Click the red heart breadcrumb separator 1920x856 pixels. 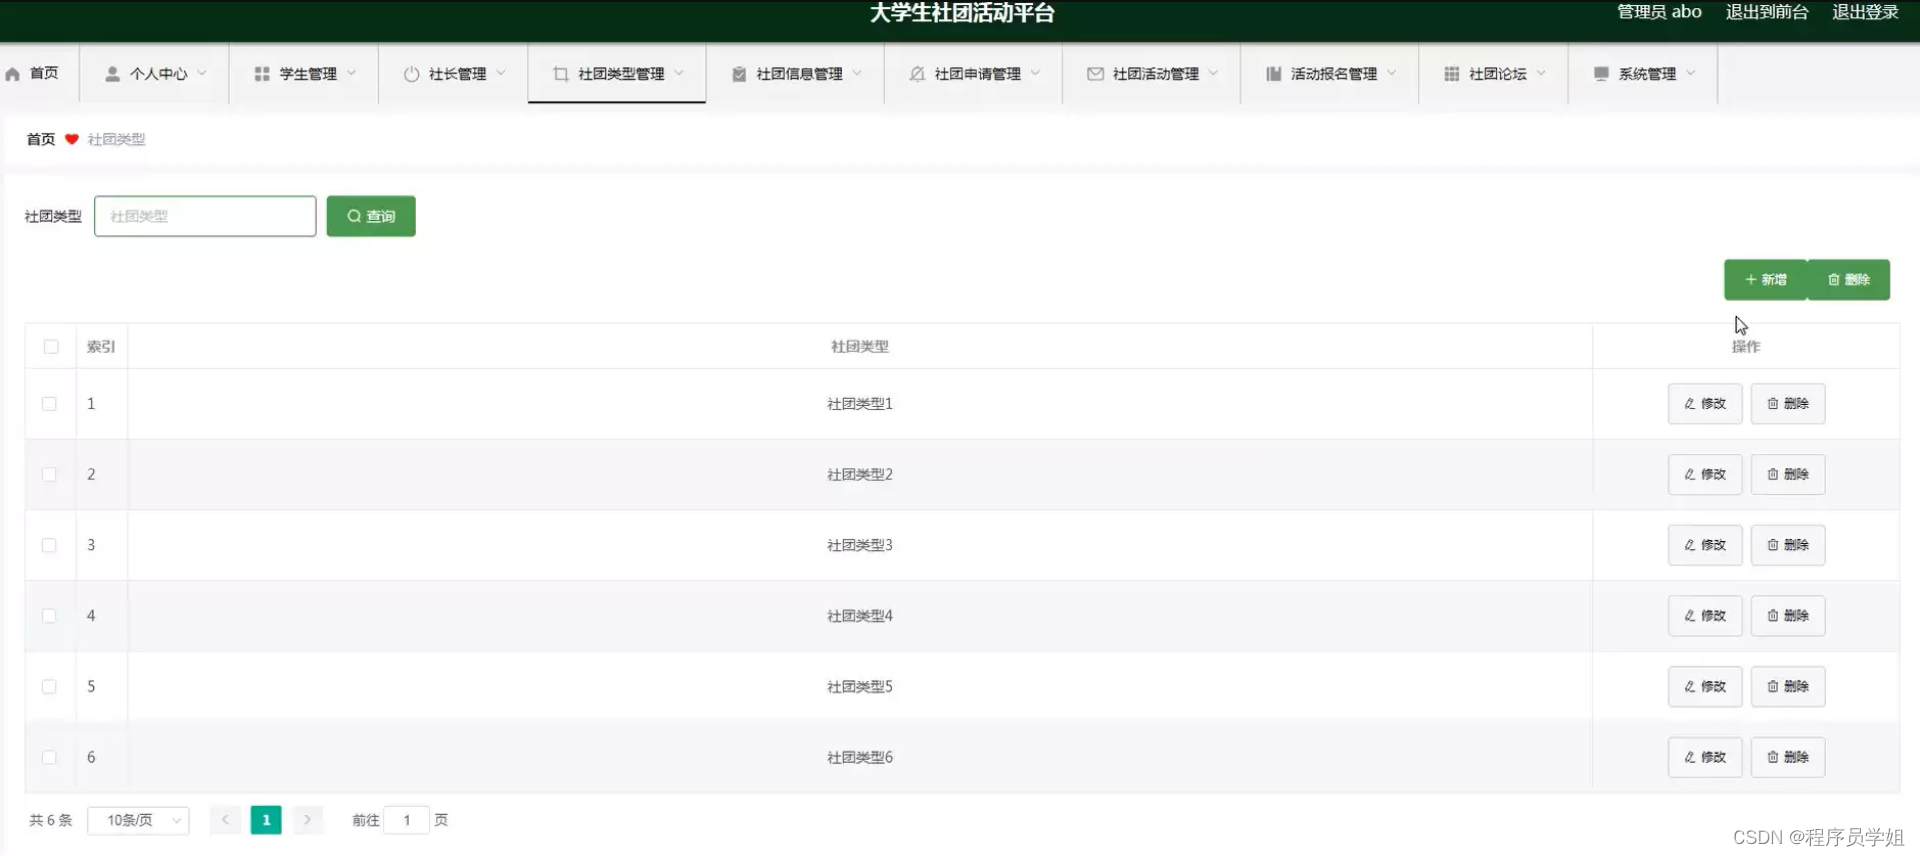point(72,139)
